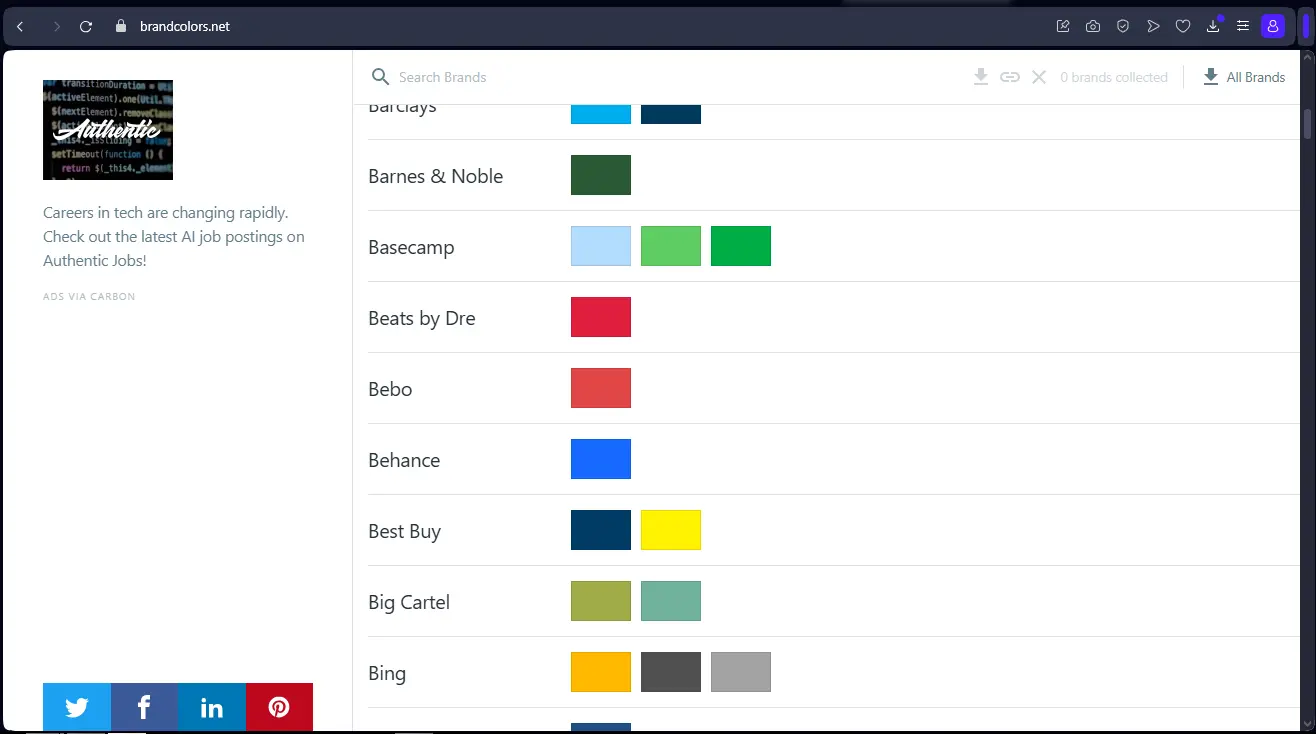
Task: Select Best Buy navy swatch
Action: click(x=601, y=530)
